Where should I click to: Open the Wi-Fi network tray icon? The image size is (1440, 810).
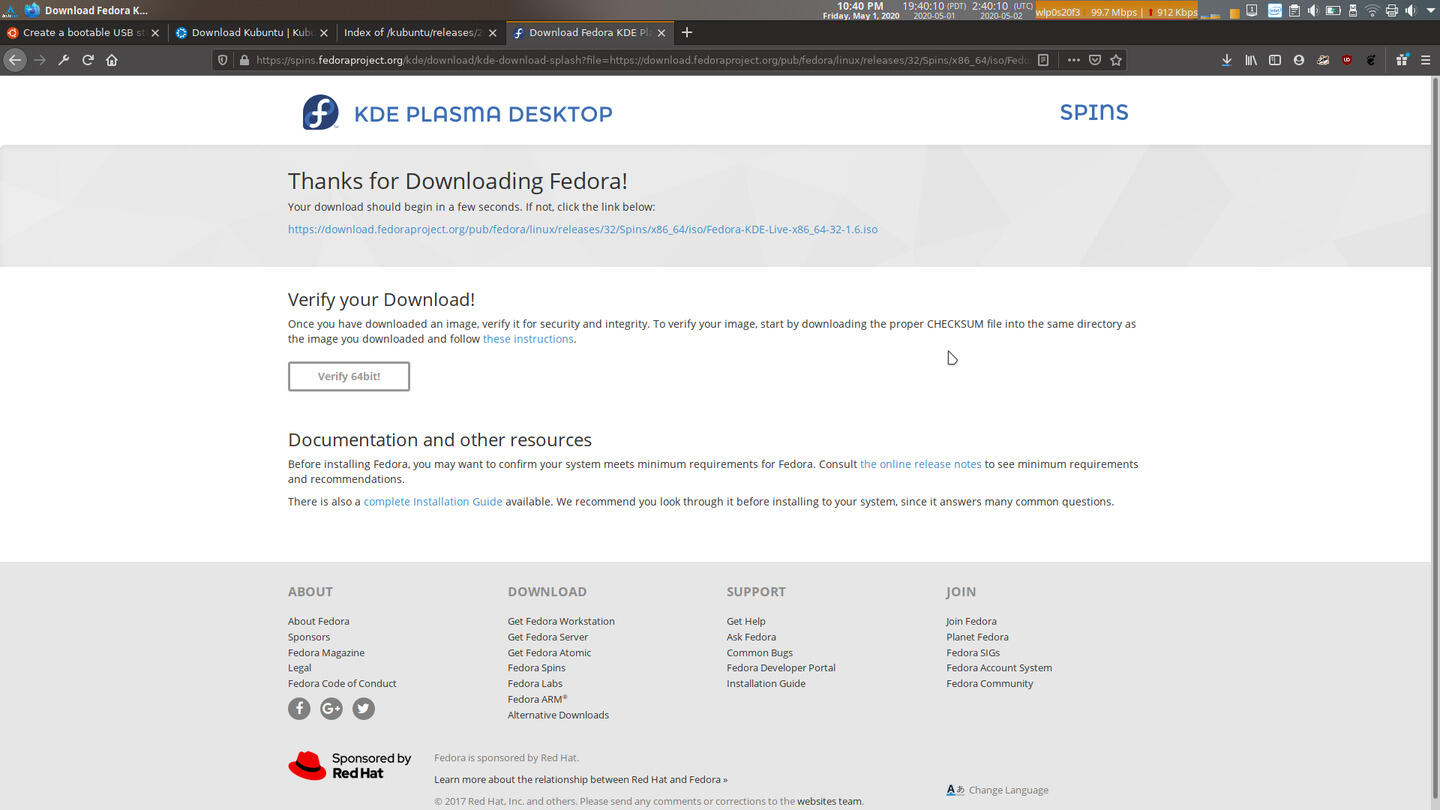click(1372, 11)
